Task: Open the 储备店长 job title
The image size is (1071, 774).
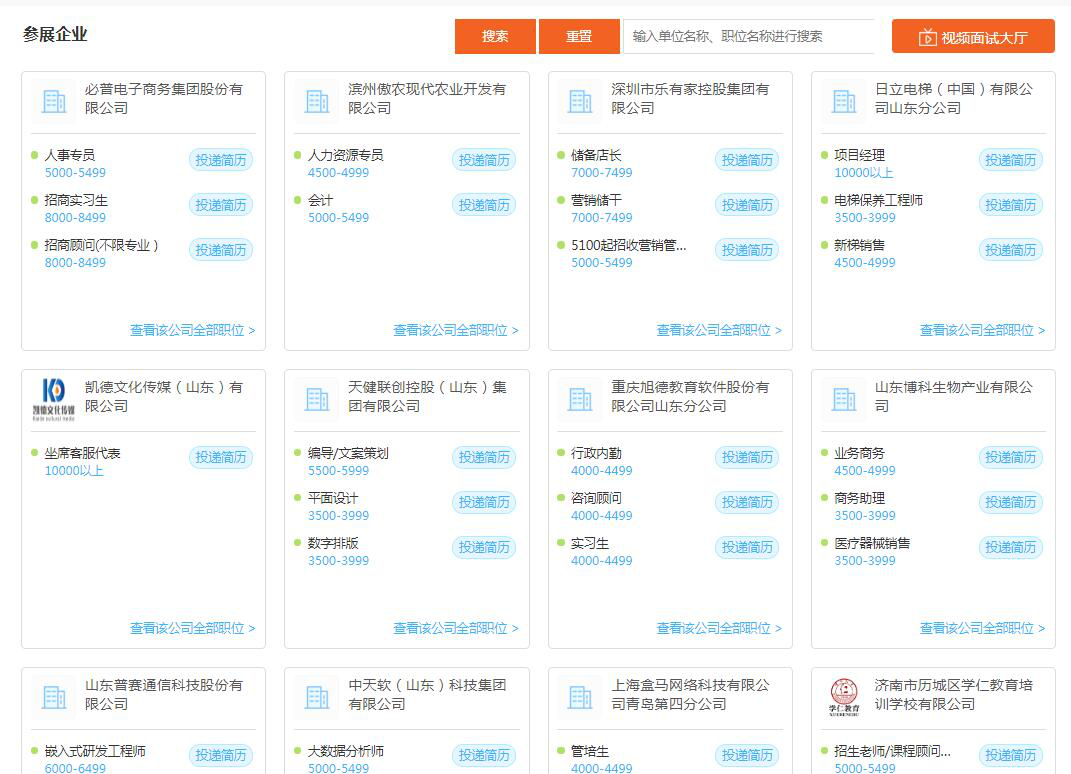Action: [596, 155]
